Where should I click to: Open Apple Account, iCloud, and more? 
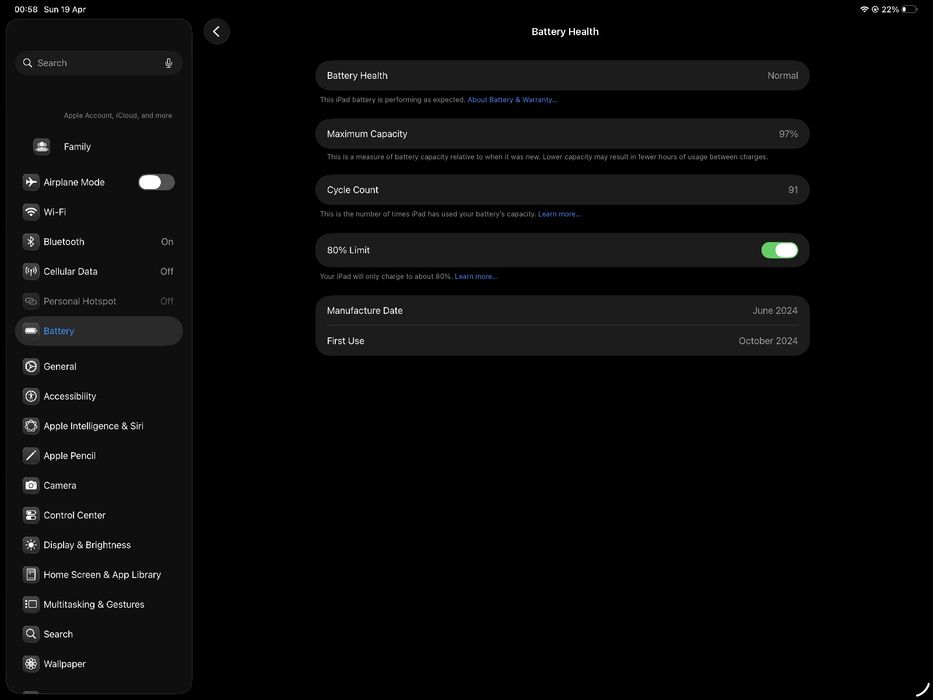click(118, 115)
